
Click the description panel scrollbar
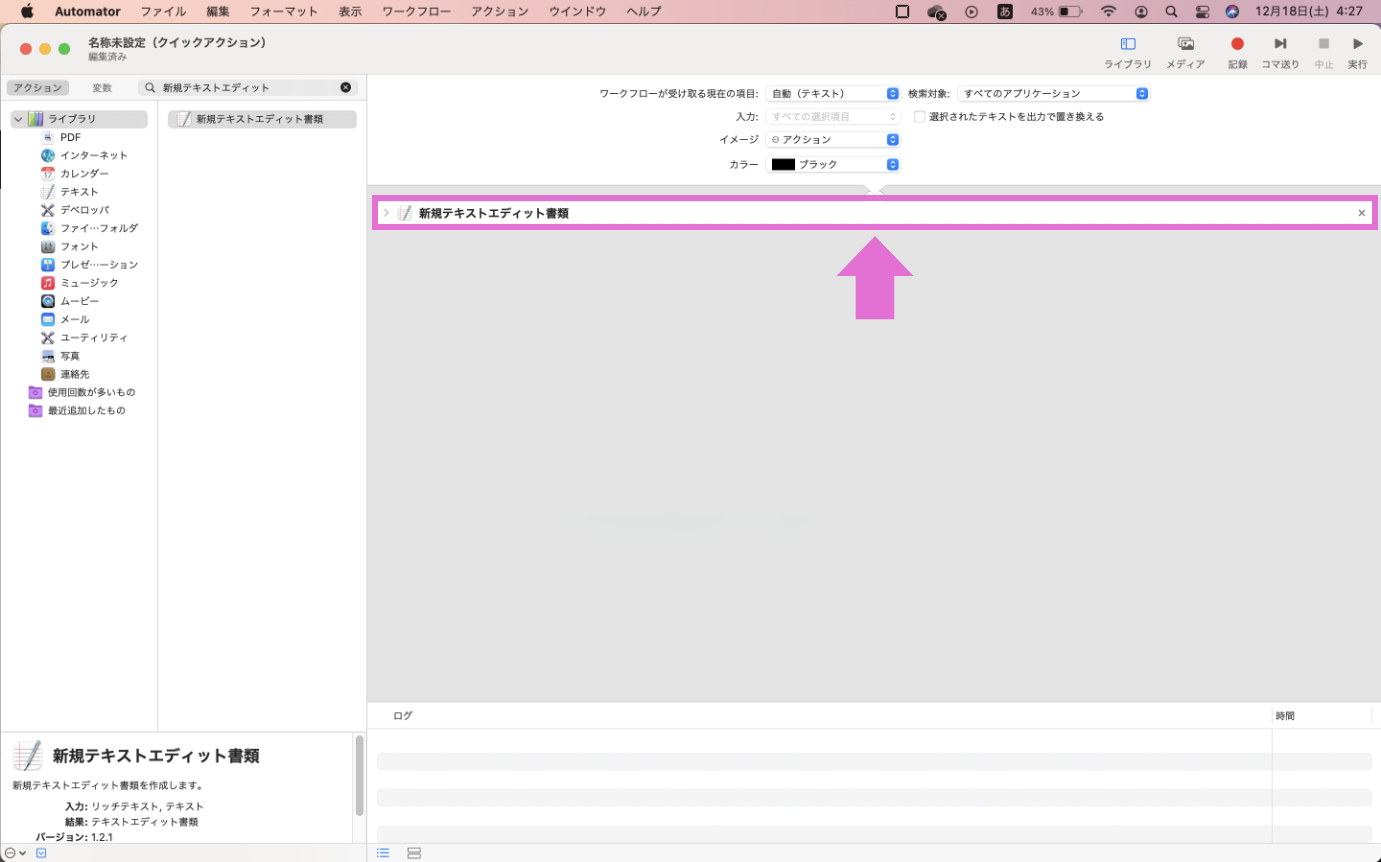(x=359, y=775)
